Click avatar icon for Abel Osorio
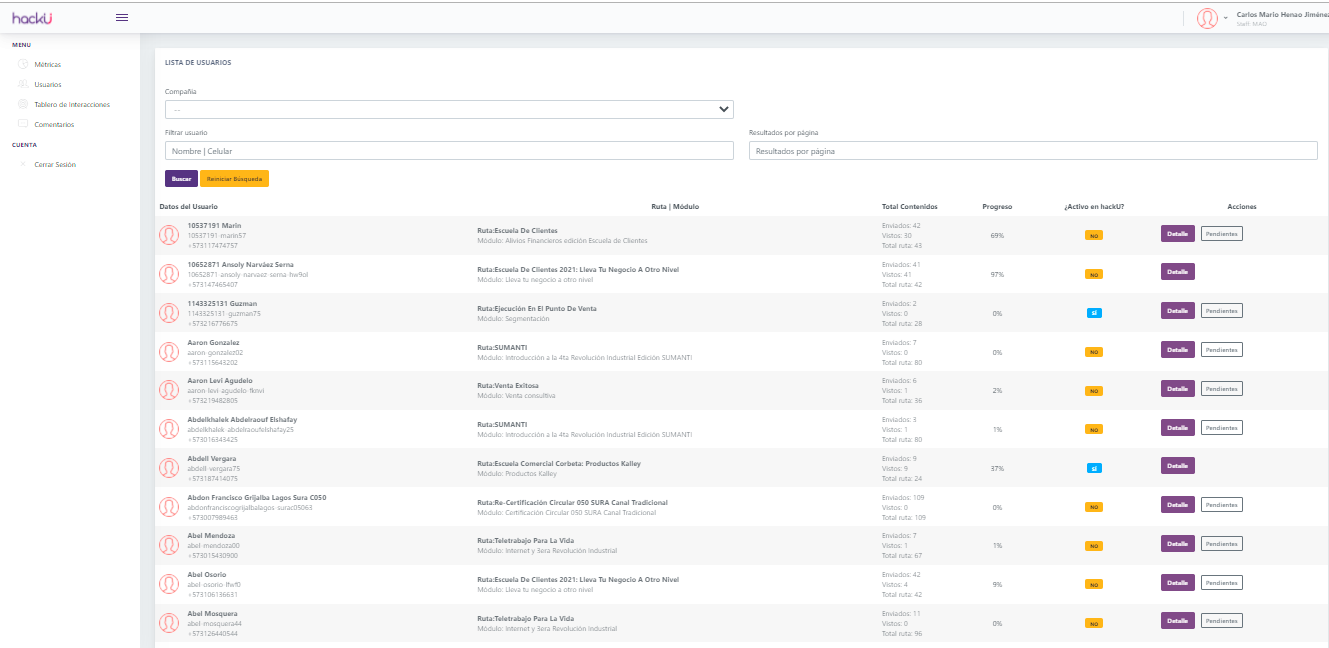This screenshot has width=1329, height=648. pos(169,584)
